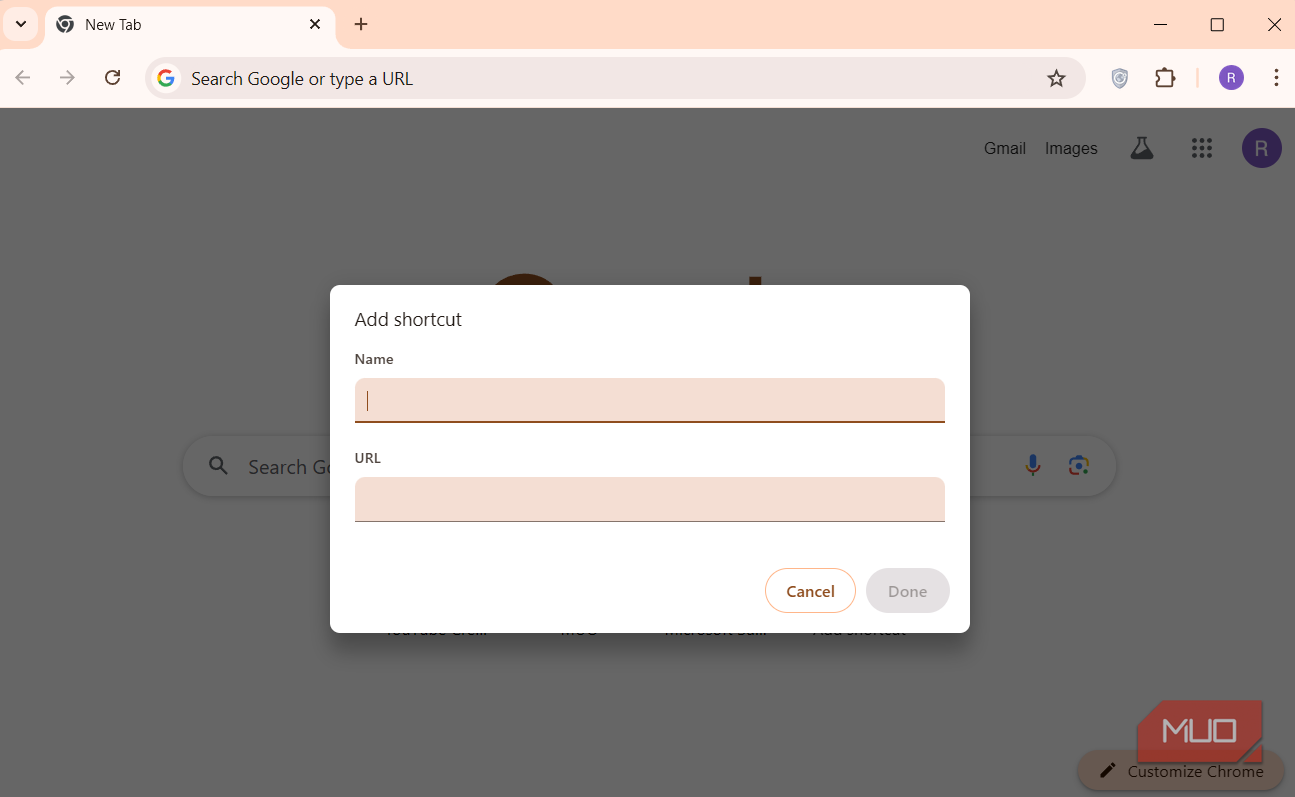Image resolution: width=1295 pixels, height=797 pixels.
Task: Open a new tab with plus button
Action: pyautogui.click(x=361, y=24)
